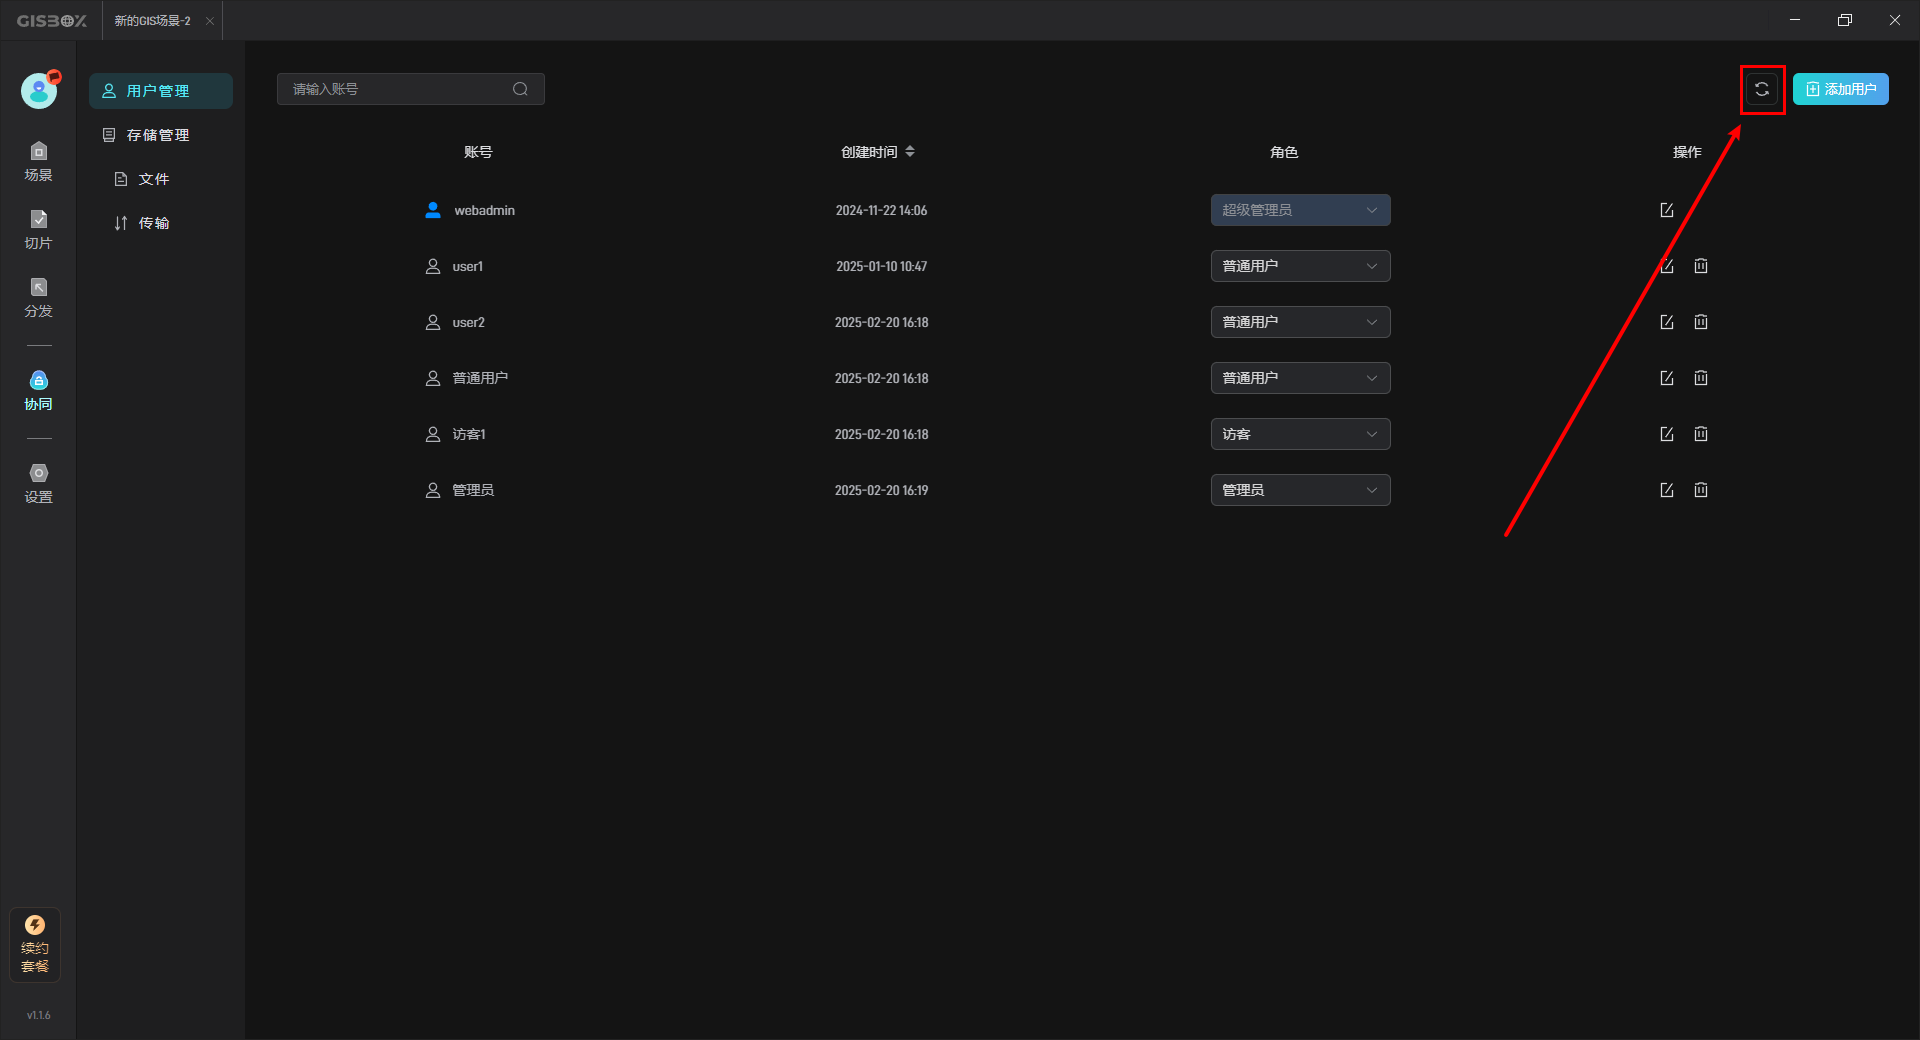Screen dimensions: 1920x1040
Task: Edit the account named 管理员
Action: (1667, 490)
